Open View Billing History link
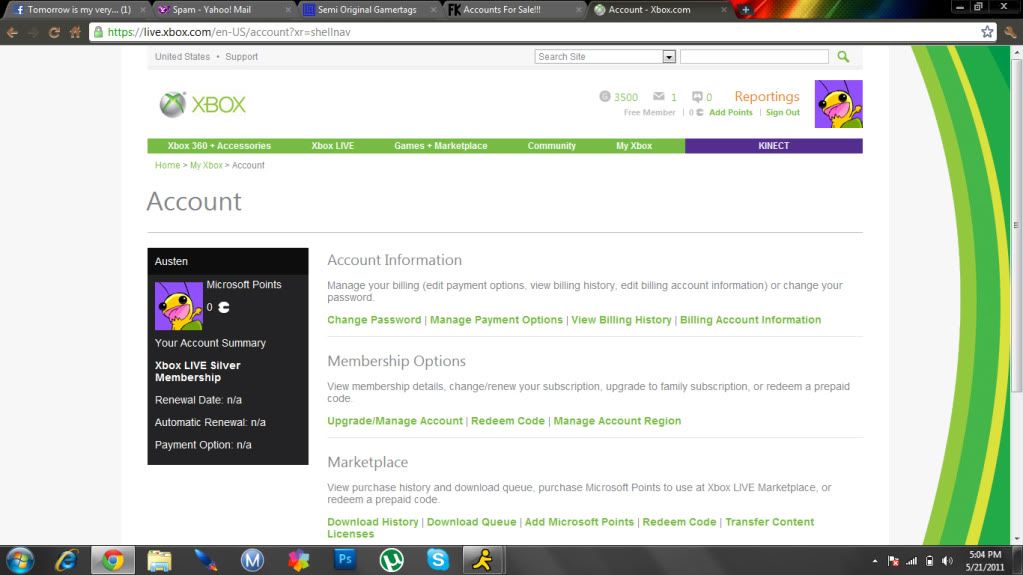 click(622, 320)
